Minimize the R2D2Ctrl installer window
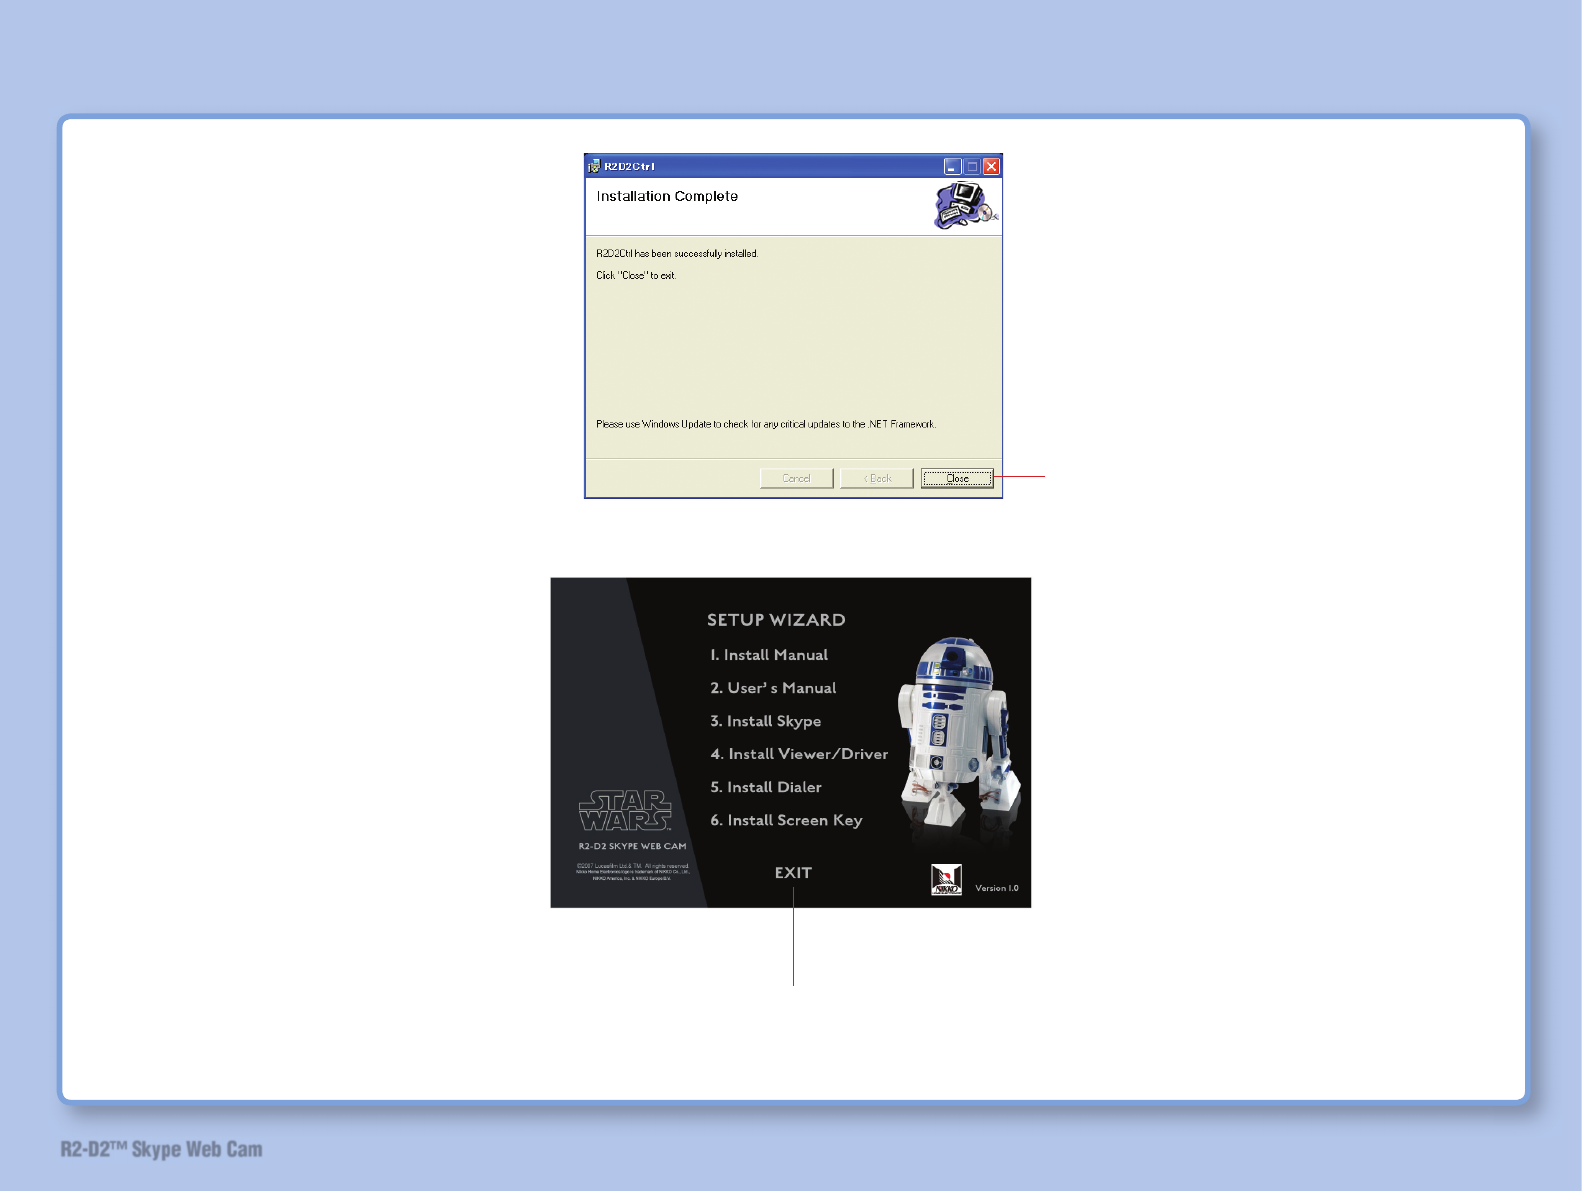This screenshot has width=1582, height=1191. point(953,166)
